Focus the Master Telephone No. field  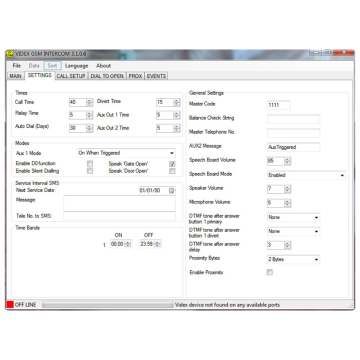[293, 133]
